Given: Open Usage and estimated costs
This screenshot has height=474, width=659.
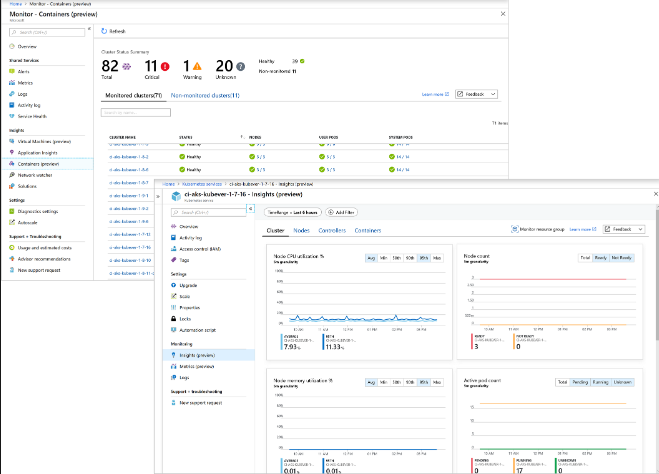Looking at the screenshot, I should tap(45, 248).
